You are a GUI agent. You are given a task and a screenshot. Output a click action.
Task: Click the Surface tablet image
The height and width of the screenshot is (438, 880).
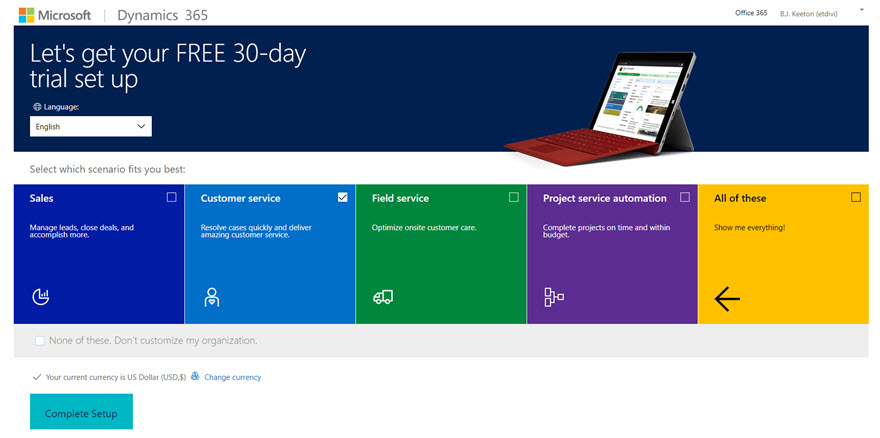click(601, 108)
